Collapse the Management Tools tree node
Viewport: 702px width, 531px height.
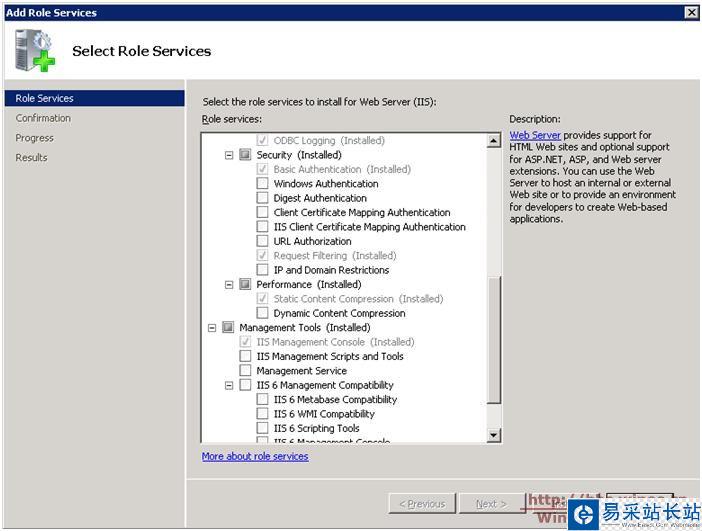(x=212, y=328)
